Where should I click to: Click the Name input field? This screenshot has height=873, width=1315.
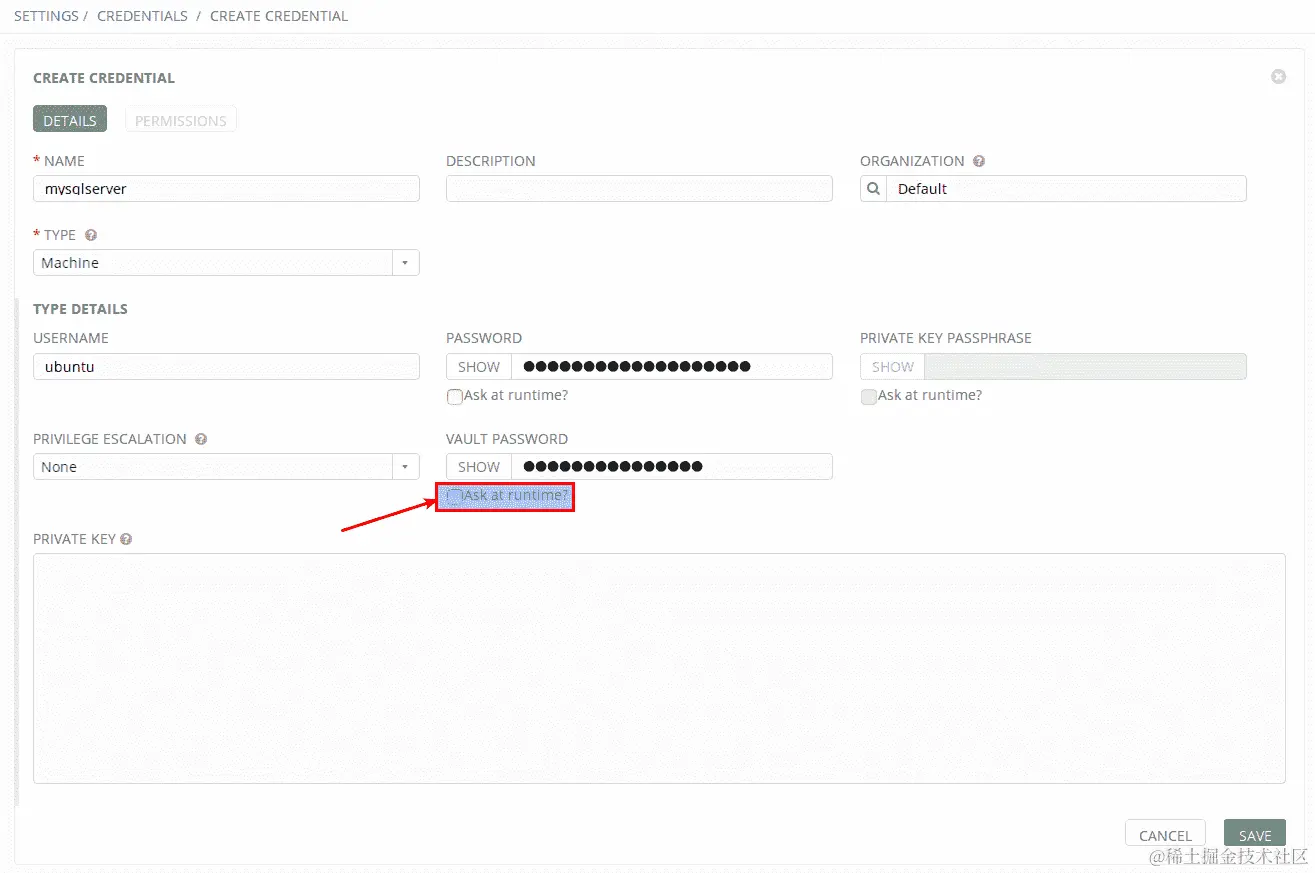pos(226,189)
